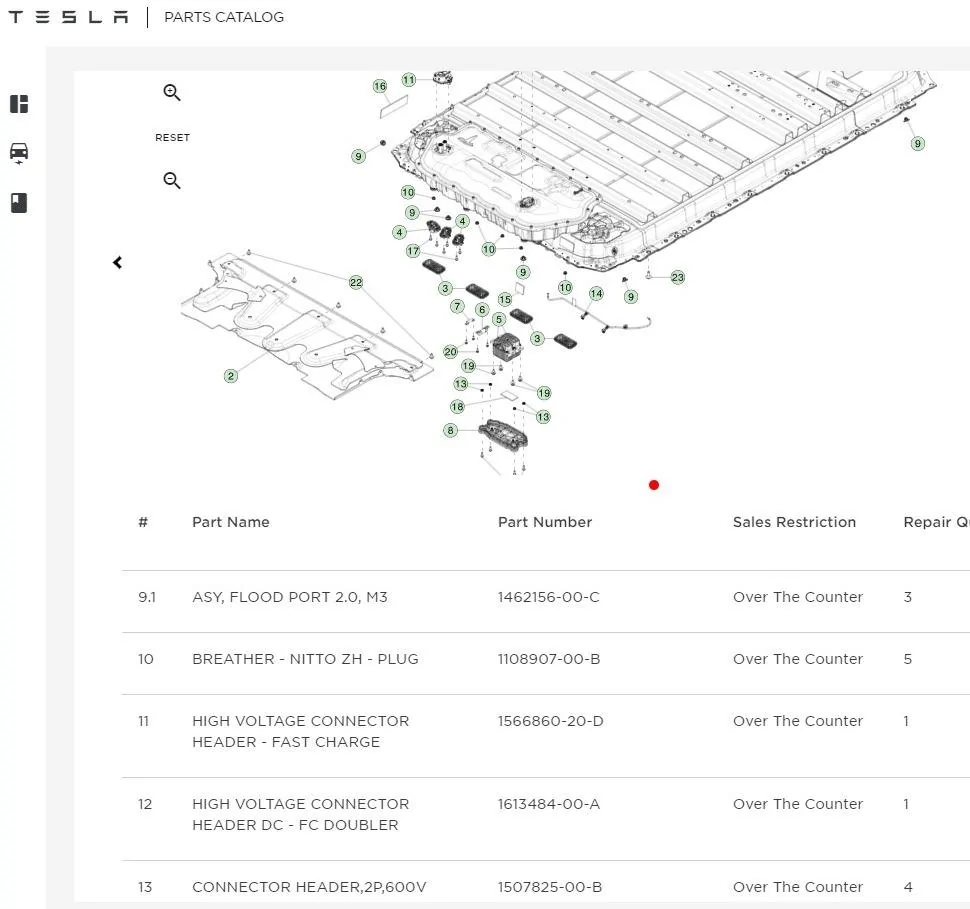Collapse the panel using the left chevron arrow

117,262
